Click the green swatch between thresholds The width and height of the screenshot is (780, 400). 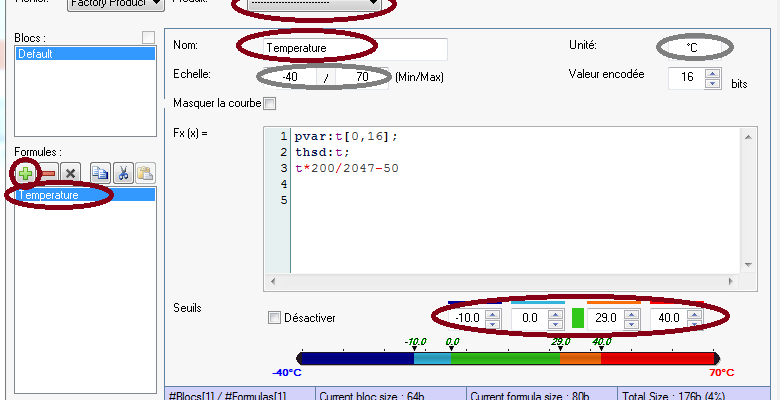[578, 318]
